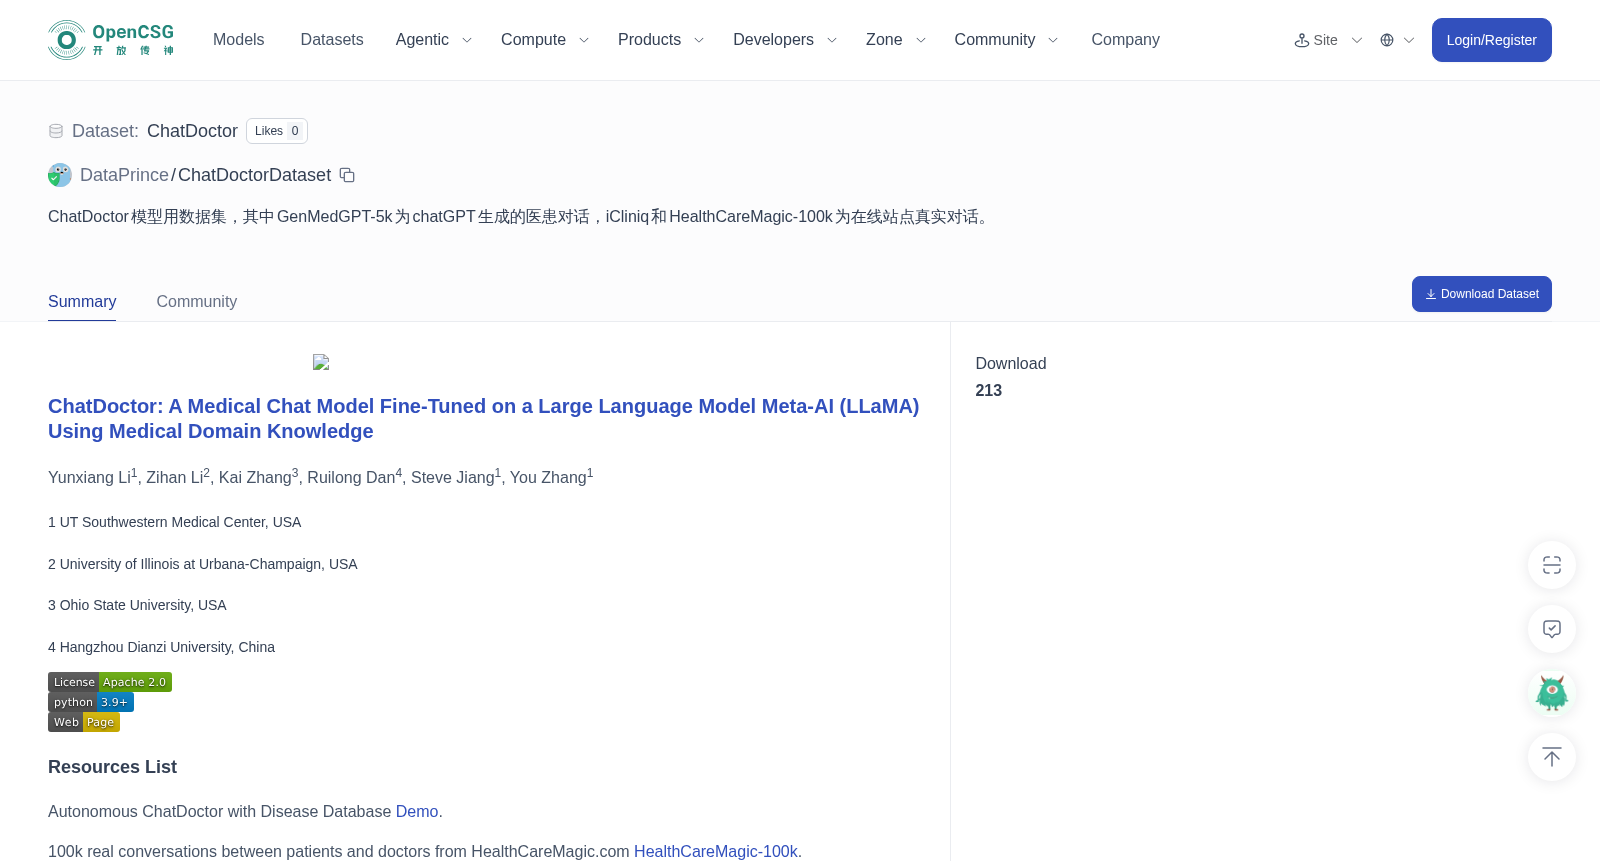Click the back-to-top arrow button
Screen dimensions: 1600x861
pyautogui.click(x=1552, y=757)
